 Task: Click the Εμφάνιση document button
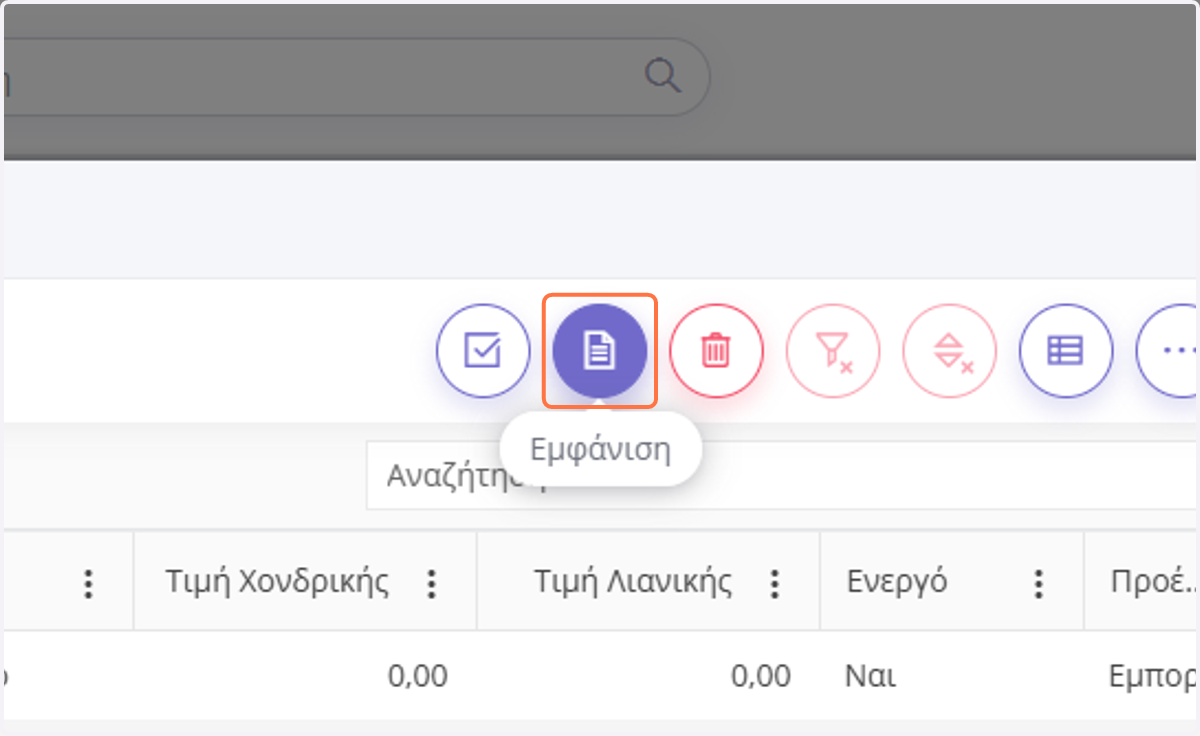click(599, 351)
